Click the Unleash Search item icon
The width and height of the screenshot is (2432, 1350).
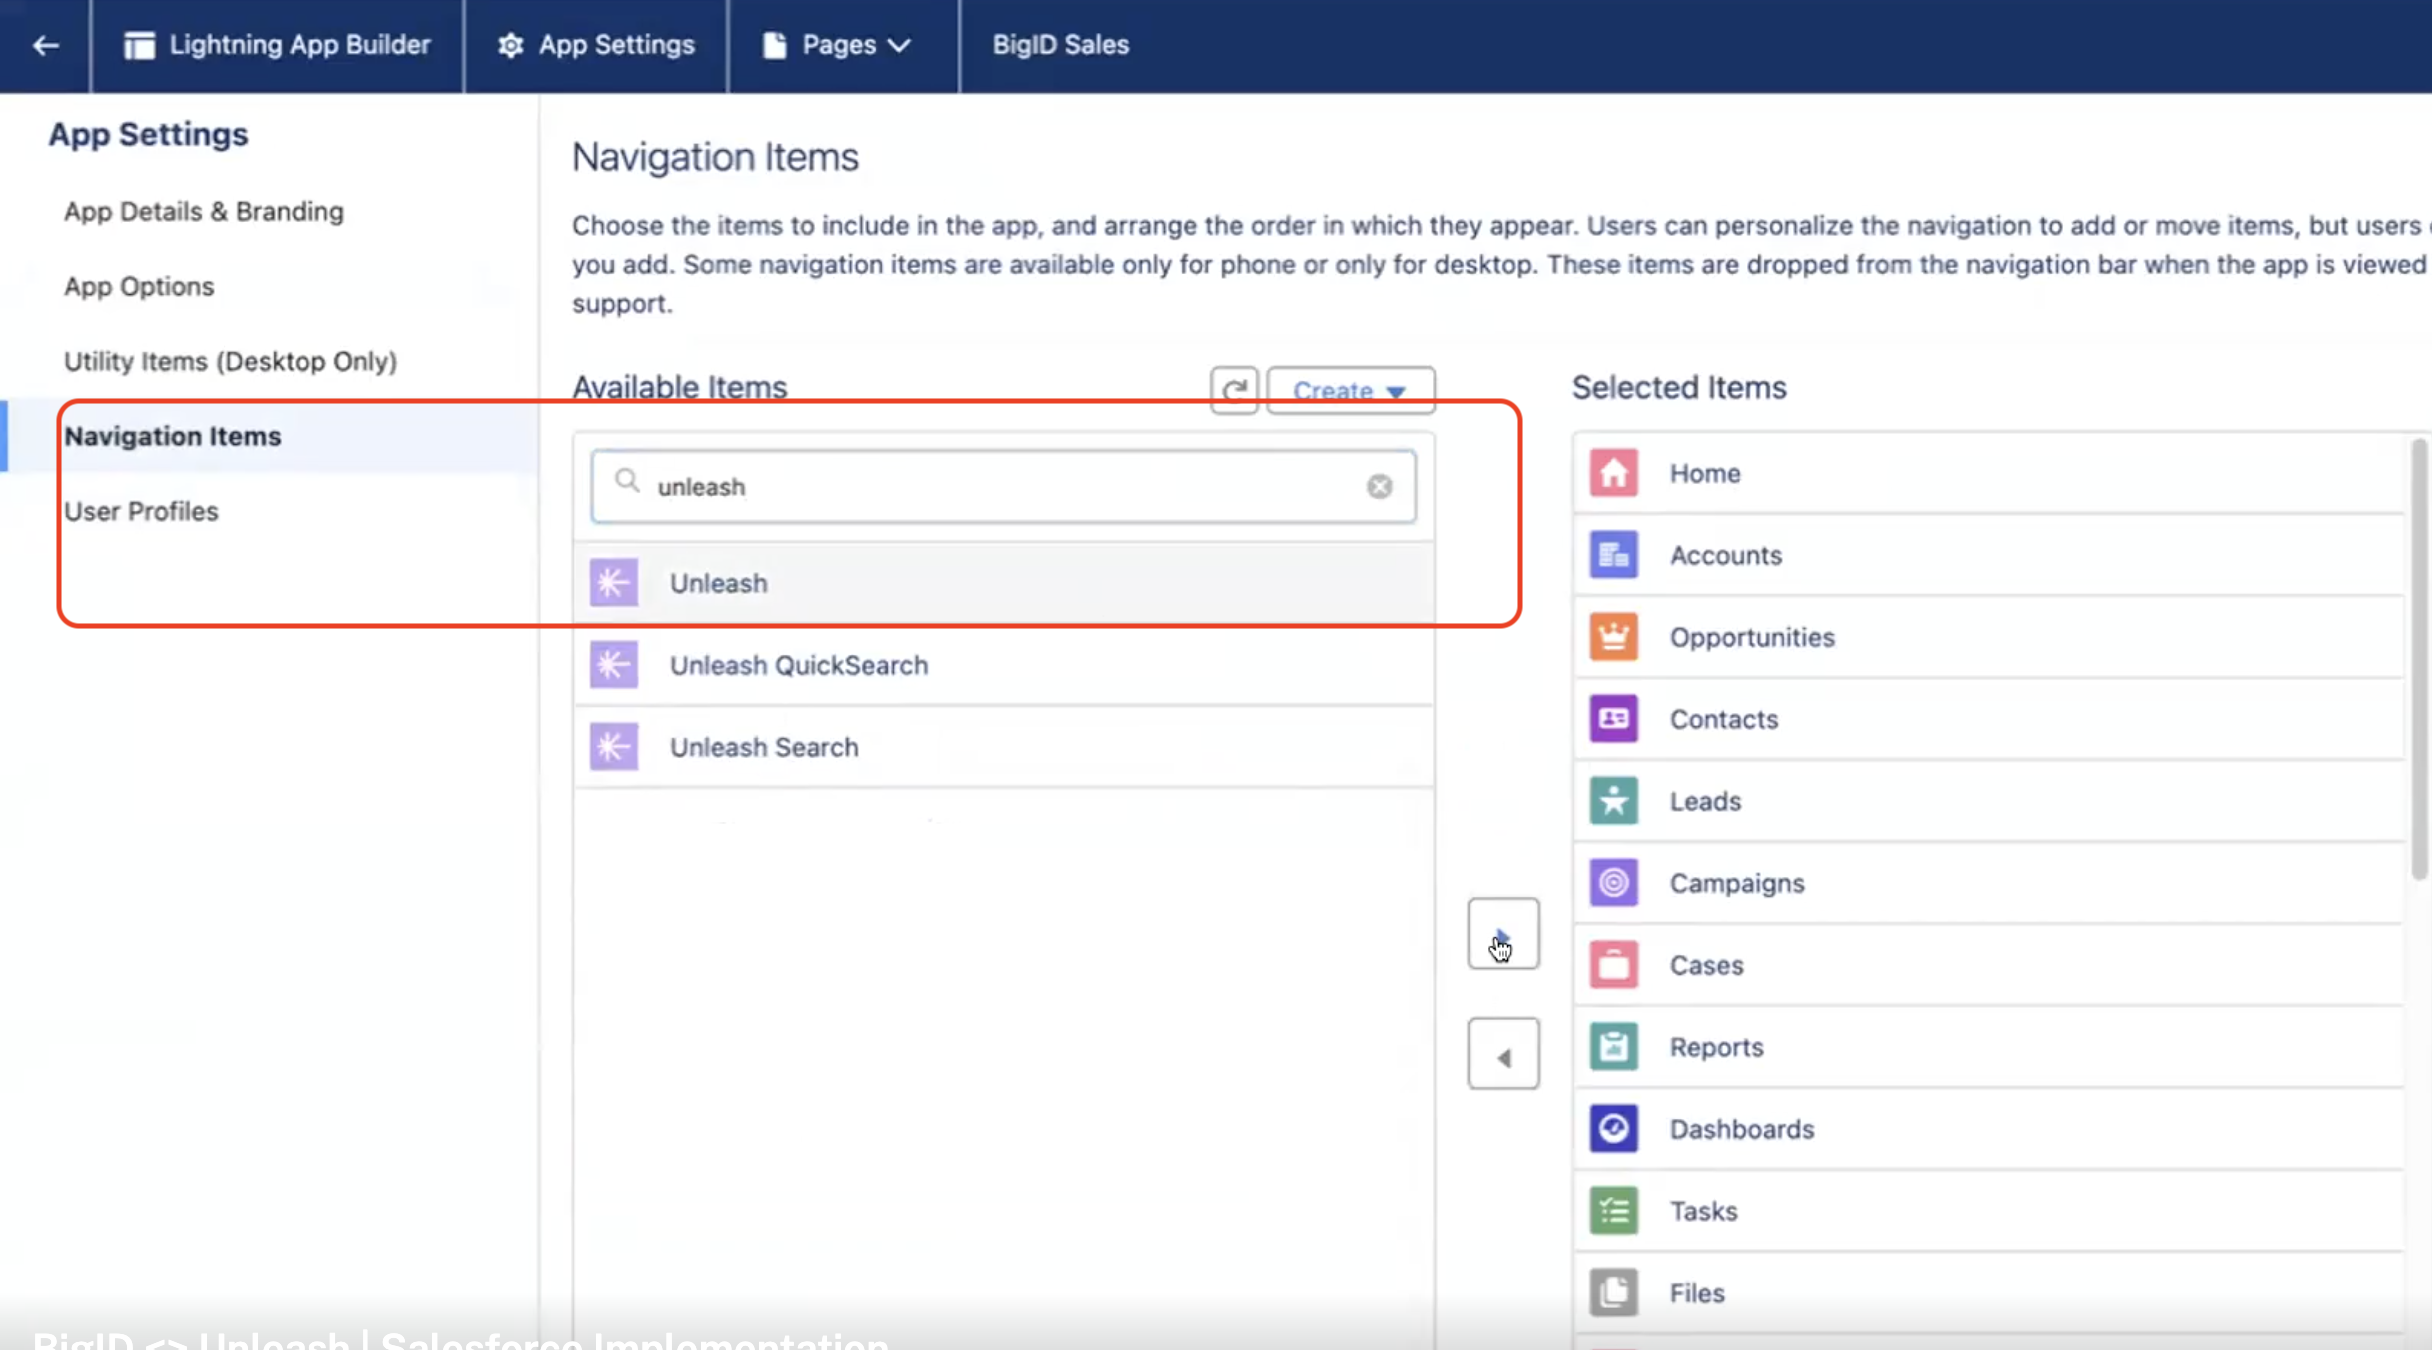click(613, 747)
